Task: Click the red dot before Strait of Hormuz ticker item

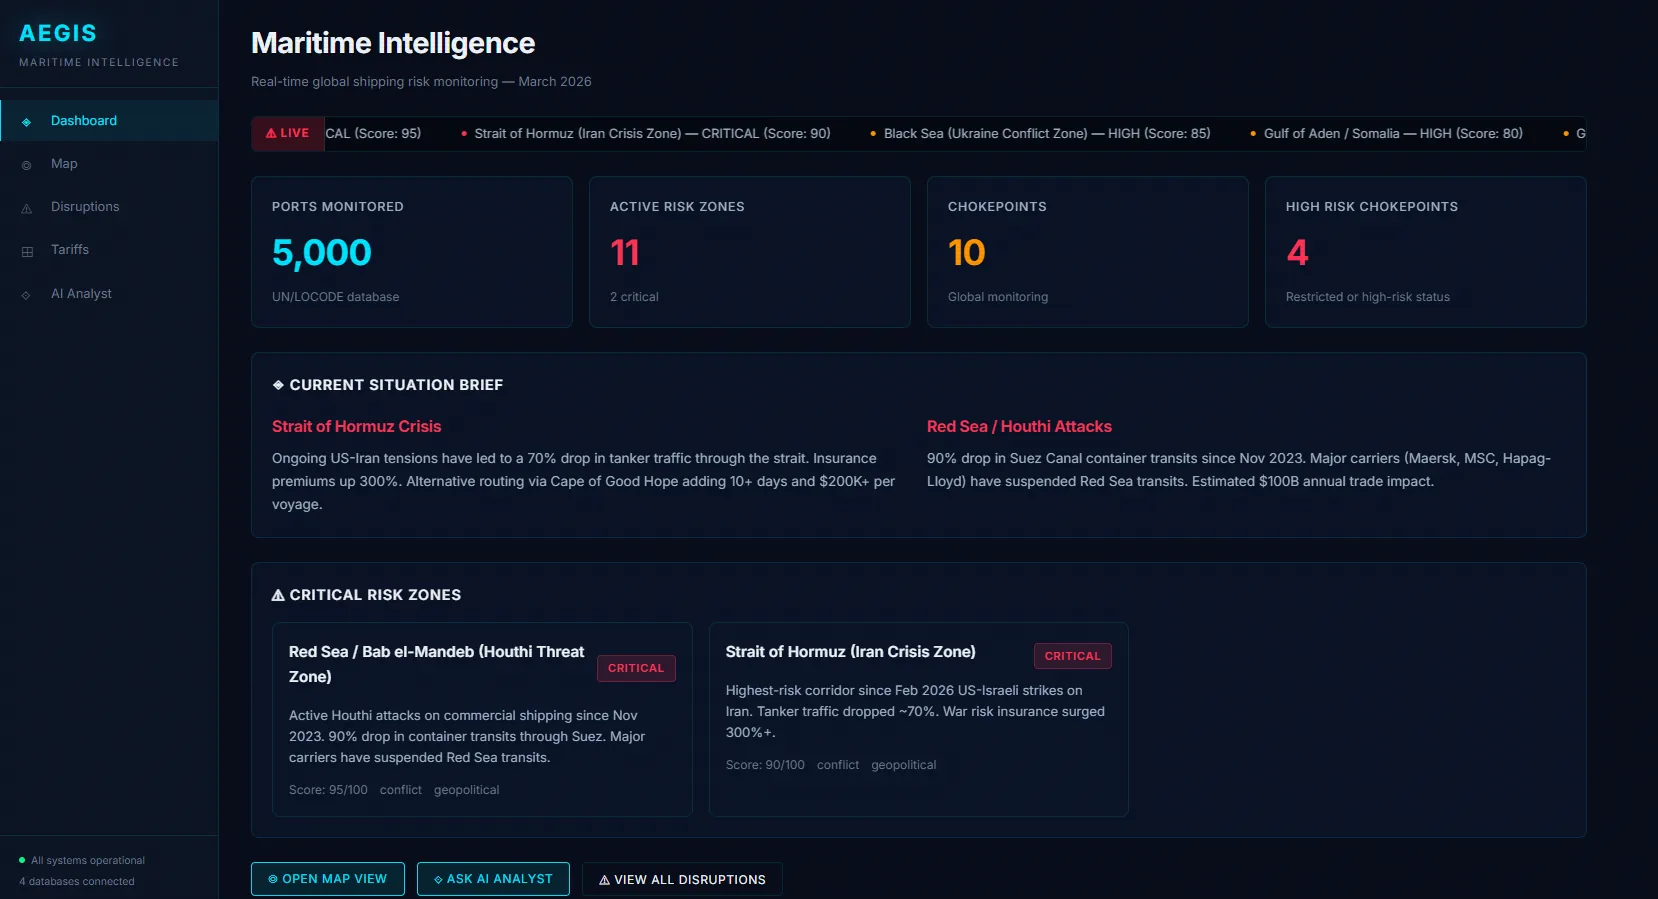Action: coord(464,134)
